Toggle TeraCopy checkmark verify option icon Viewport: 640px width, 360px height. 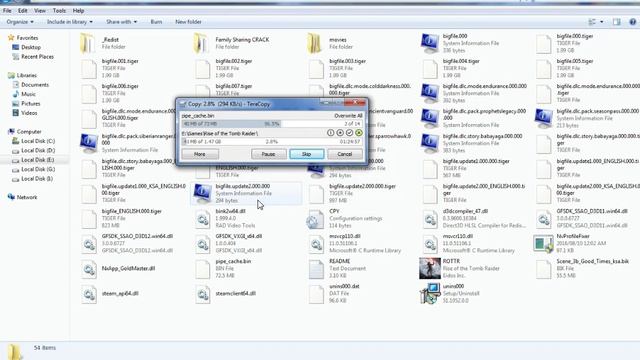pyautogui.click(x=349, y=133)
